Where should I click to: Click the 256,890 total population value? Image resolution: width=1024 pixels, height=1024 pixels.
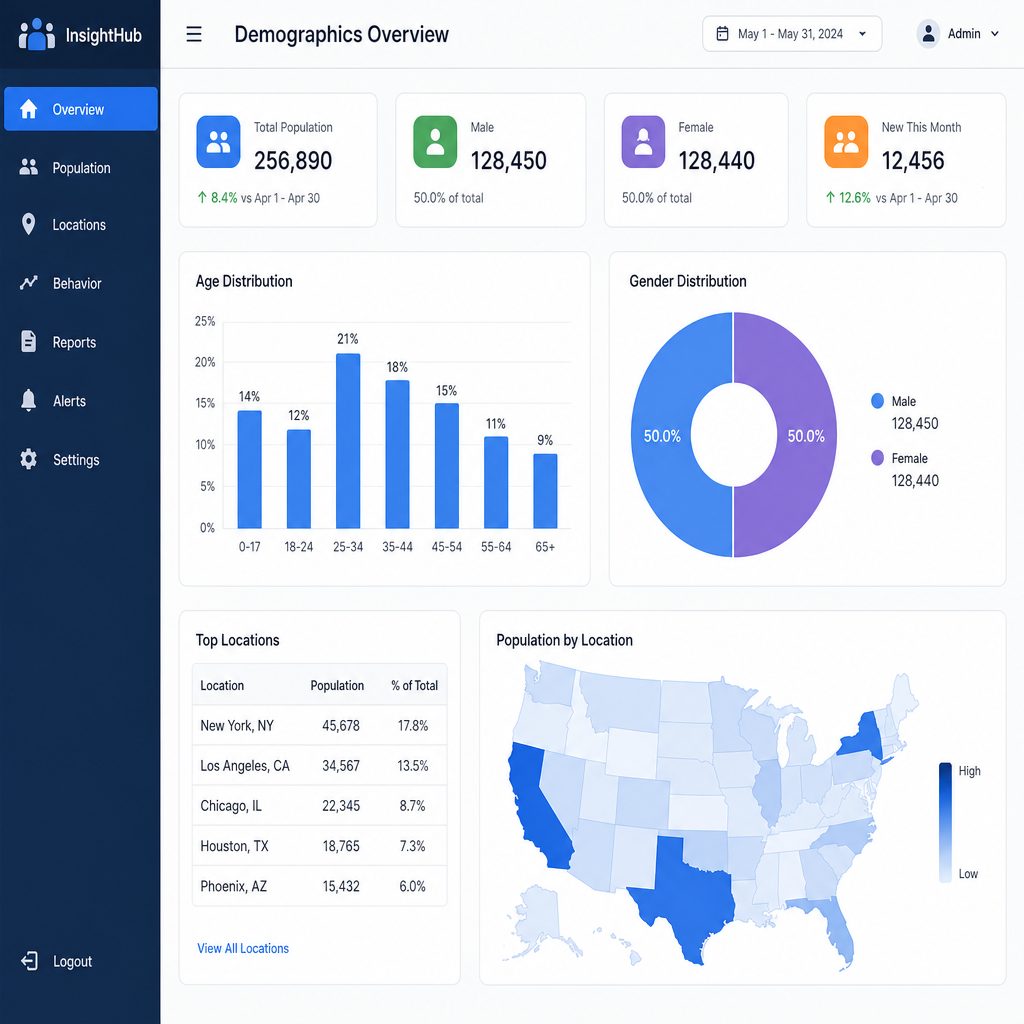point(293,160)
